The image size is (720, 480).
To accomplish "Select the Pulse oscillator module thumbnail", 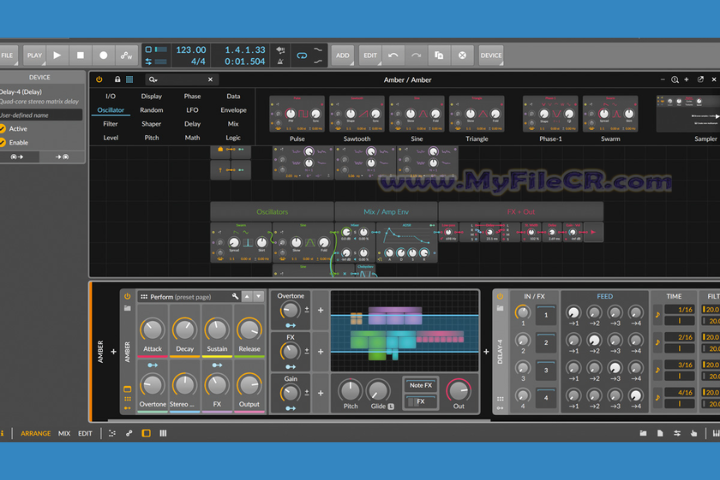I will [x=297, y=114].
